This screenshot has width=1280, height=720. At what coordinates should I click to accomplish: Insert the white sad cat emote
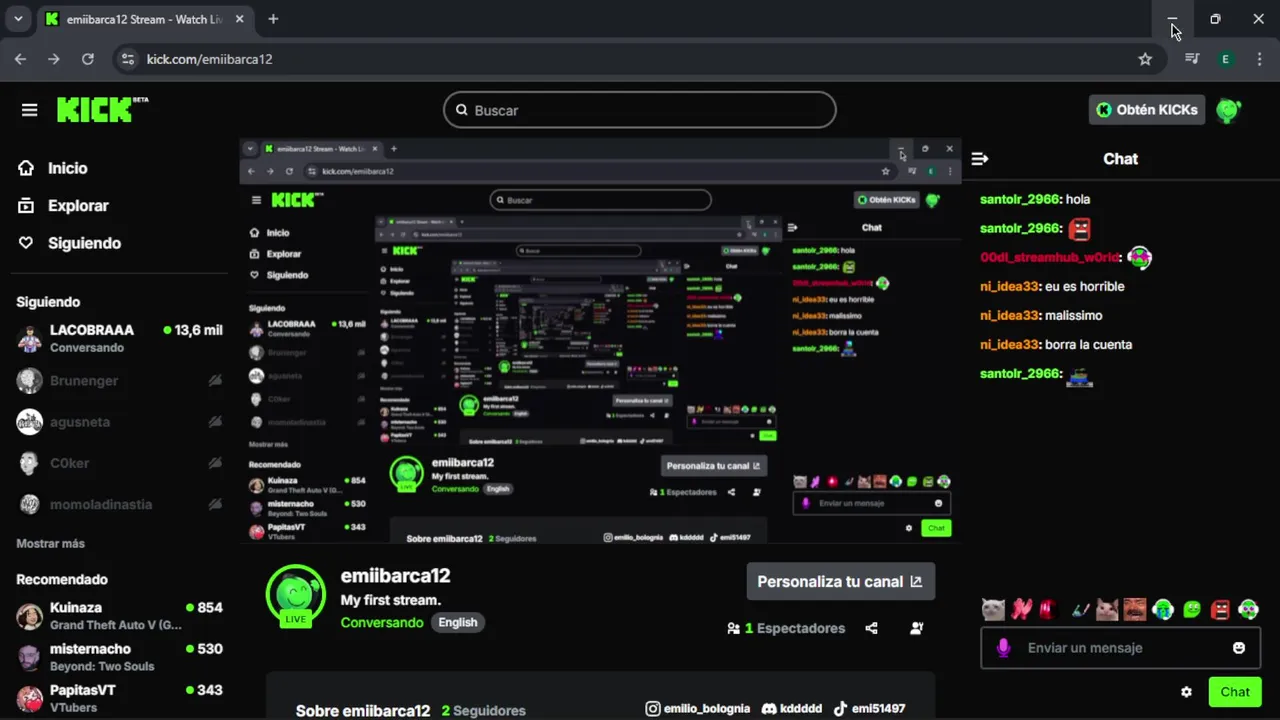993,609
